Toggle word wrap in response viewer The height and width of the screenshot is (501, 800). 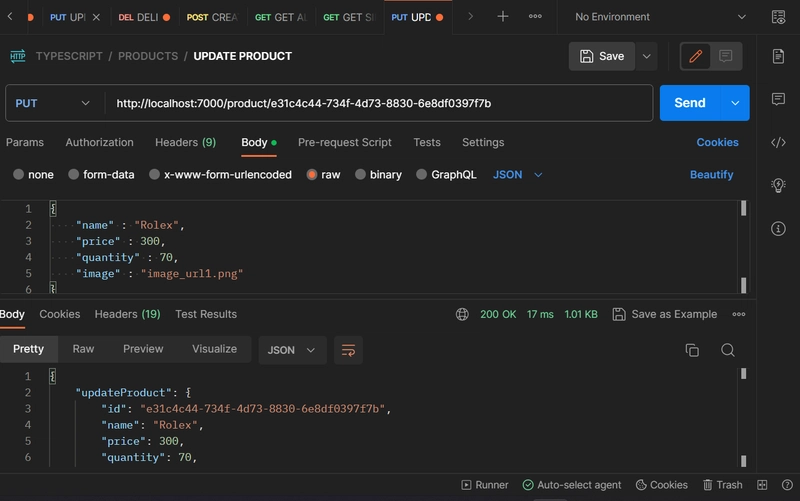click(348, 350)
